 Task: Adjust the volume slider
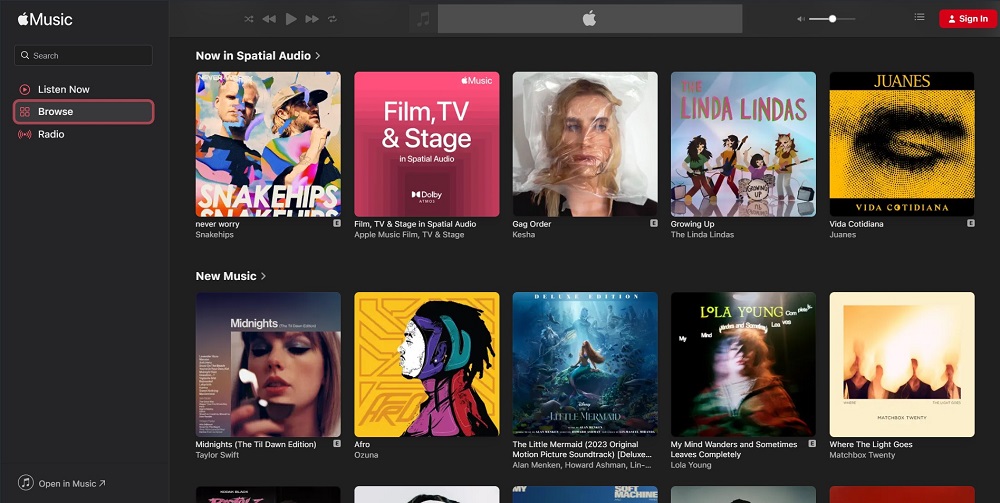pos(832,19)
